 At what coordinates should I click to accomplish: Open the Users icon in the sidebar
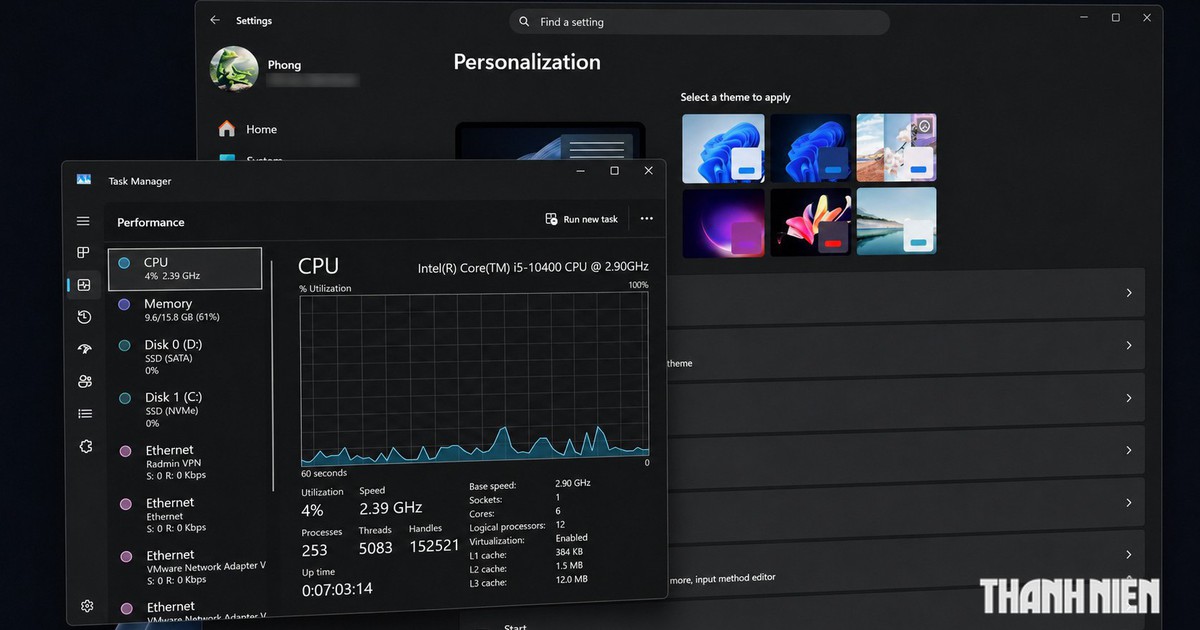pyautogui.click(x=84, y=381)
